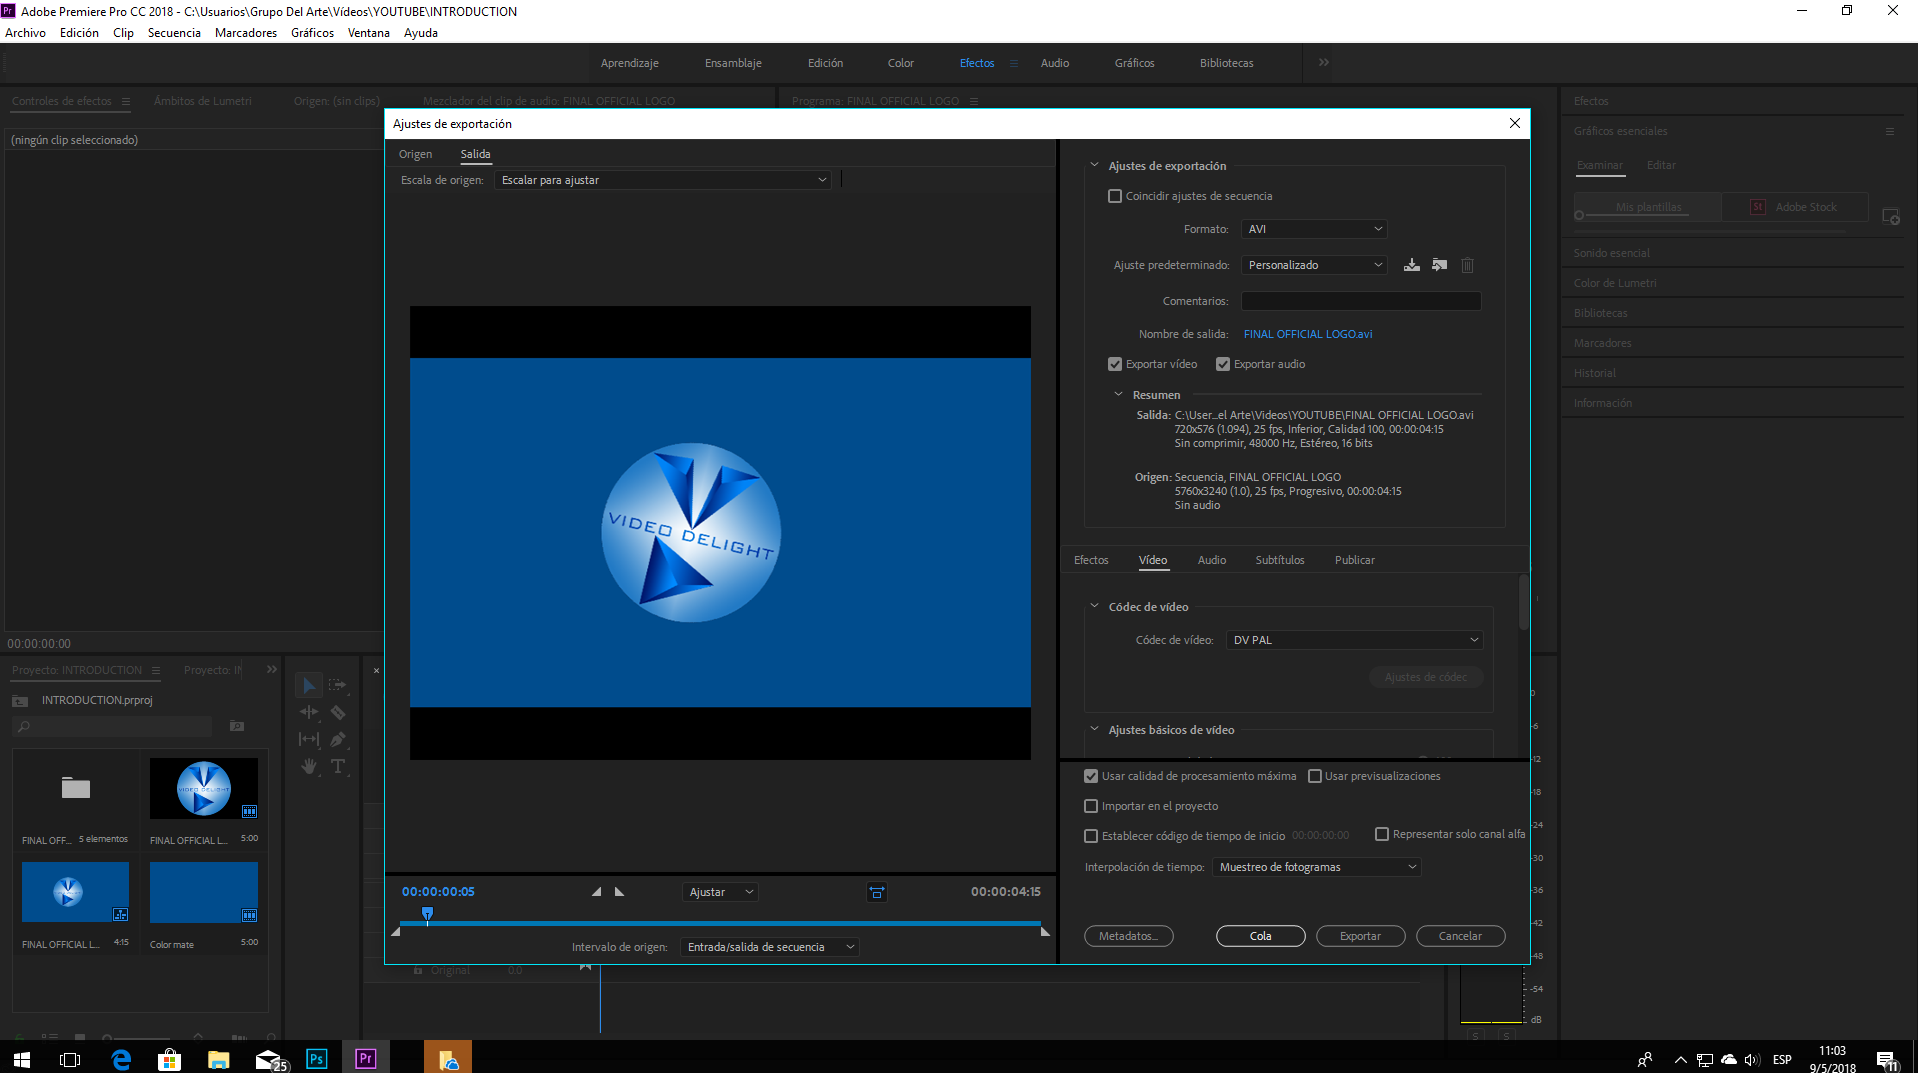Click output name FINAL OFFICIAL LOGO.avi
Screen dimensions: 1918x1073
pos(1308,334)
